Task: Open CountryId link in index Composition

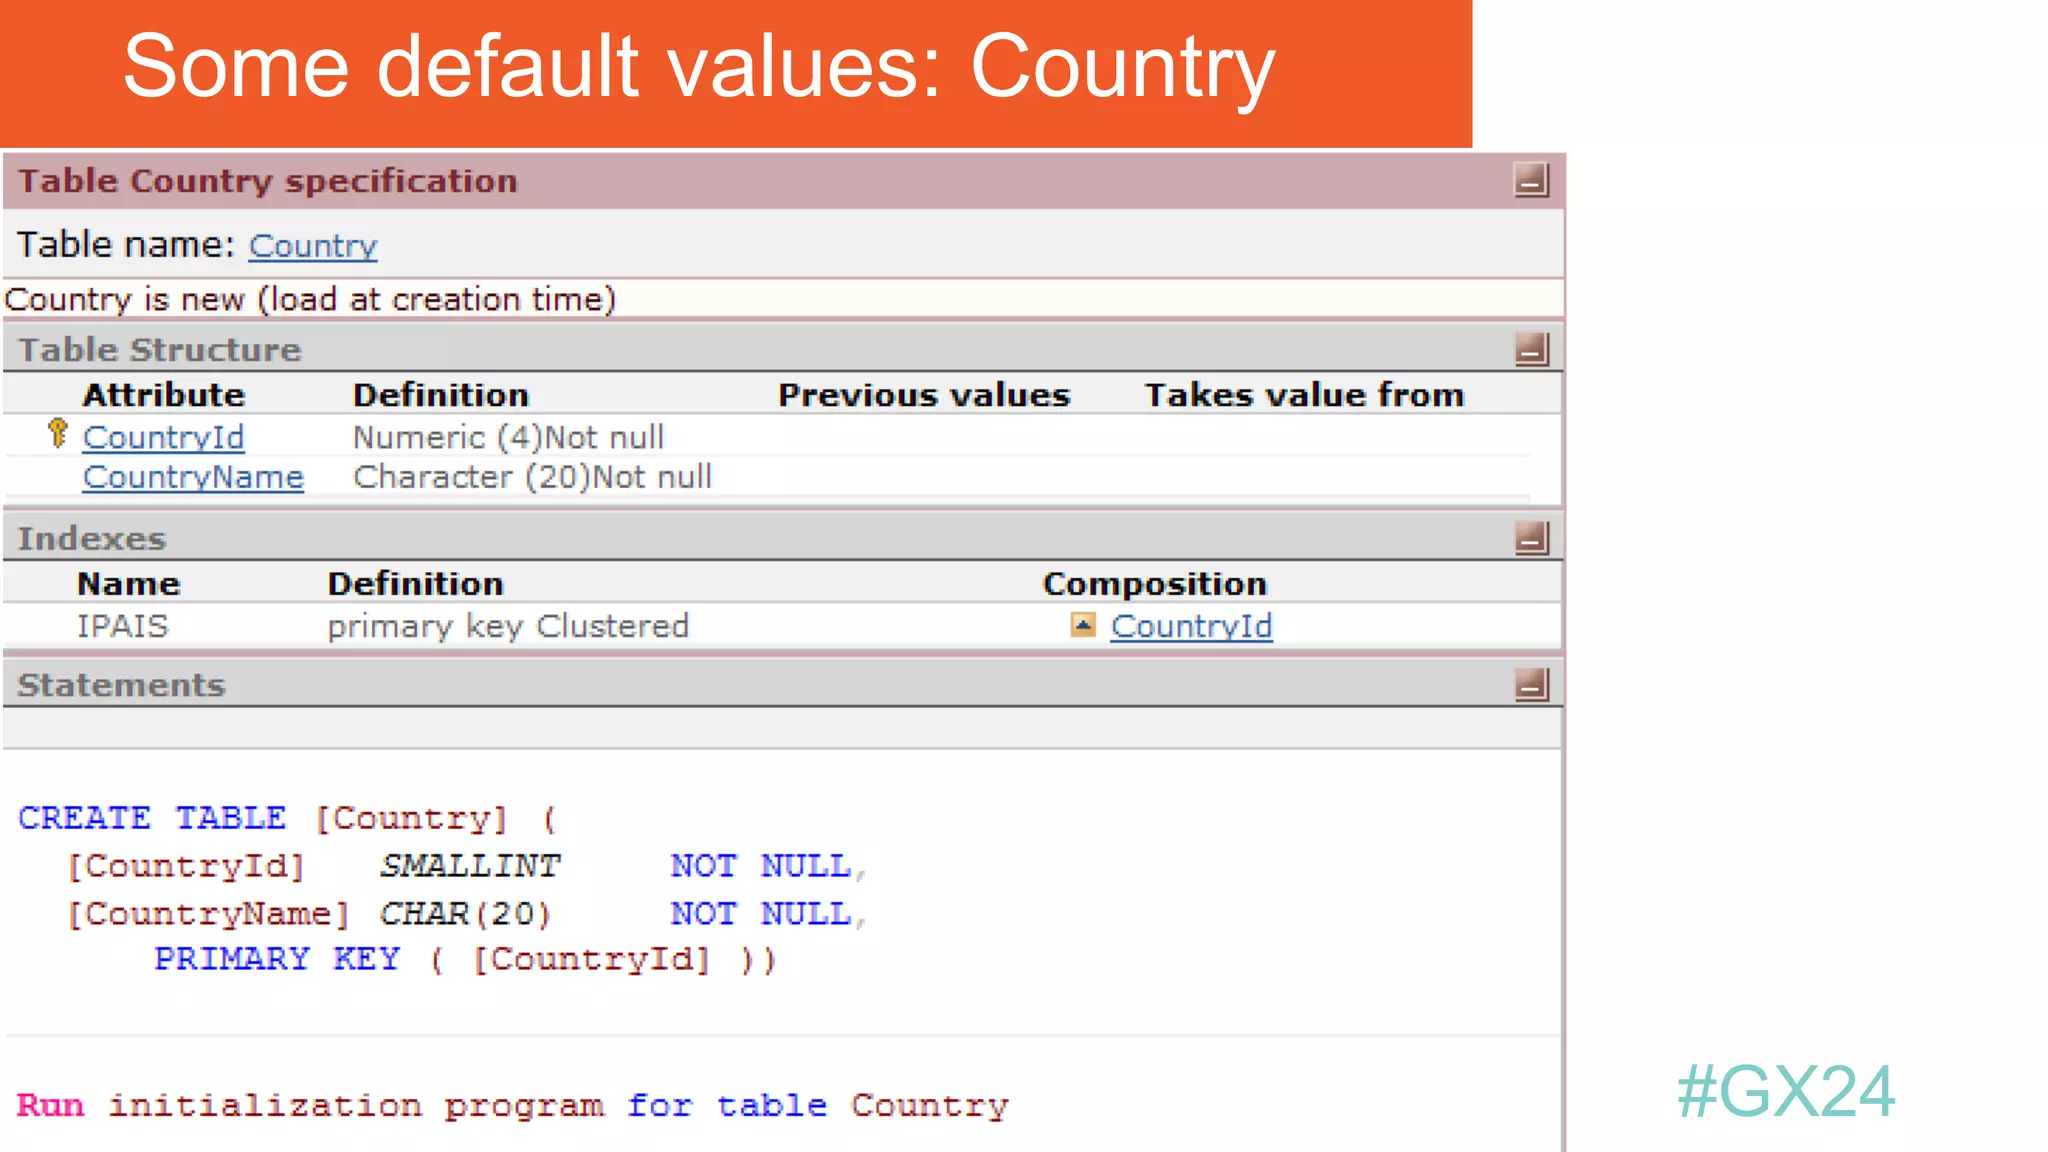Action: pos(1191,627)
